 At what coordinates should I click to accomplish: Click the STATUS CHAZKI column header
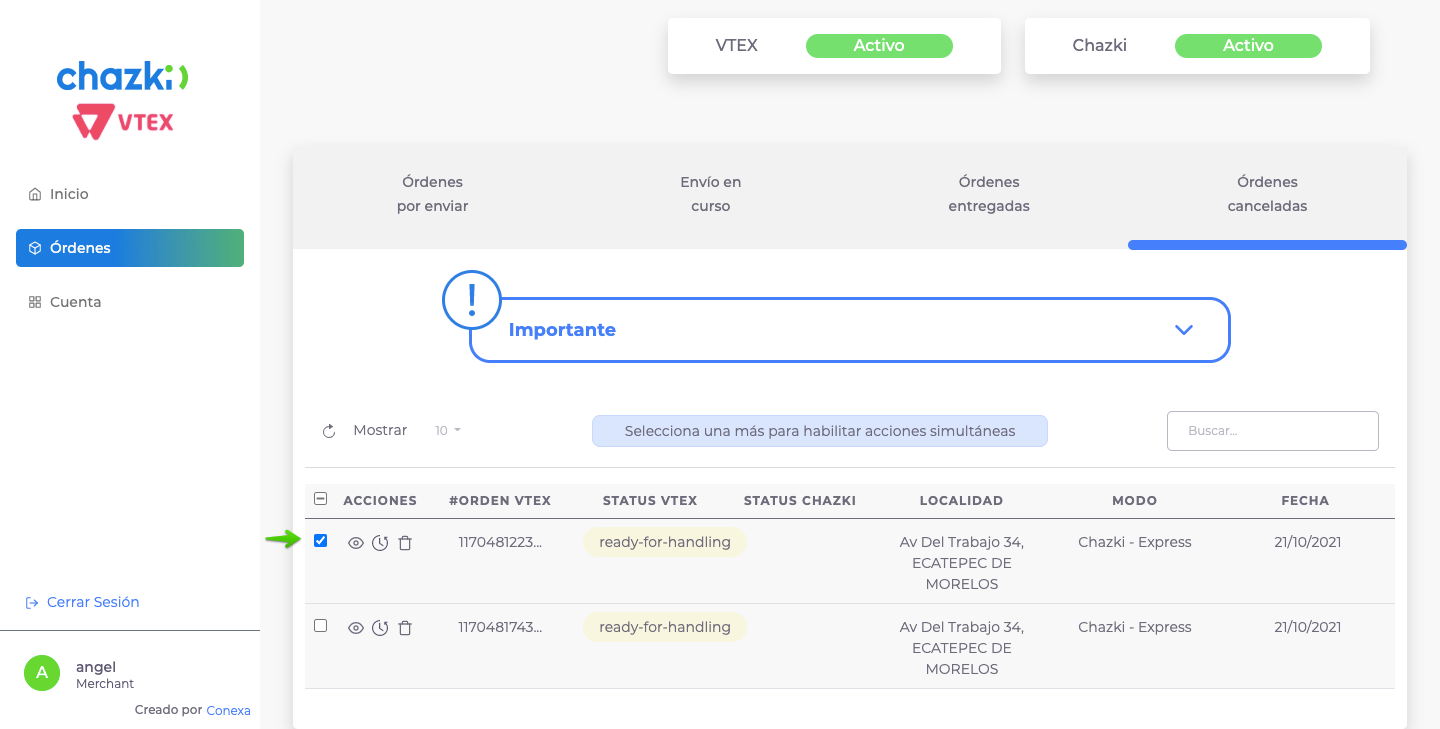coord(800,501)
